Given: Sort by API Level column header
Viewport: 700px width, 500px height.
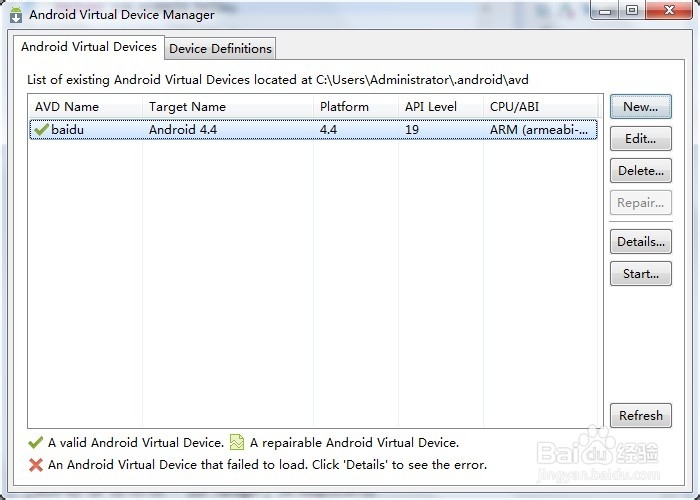Looking at the screenshot, I should [x=441, y=107].
